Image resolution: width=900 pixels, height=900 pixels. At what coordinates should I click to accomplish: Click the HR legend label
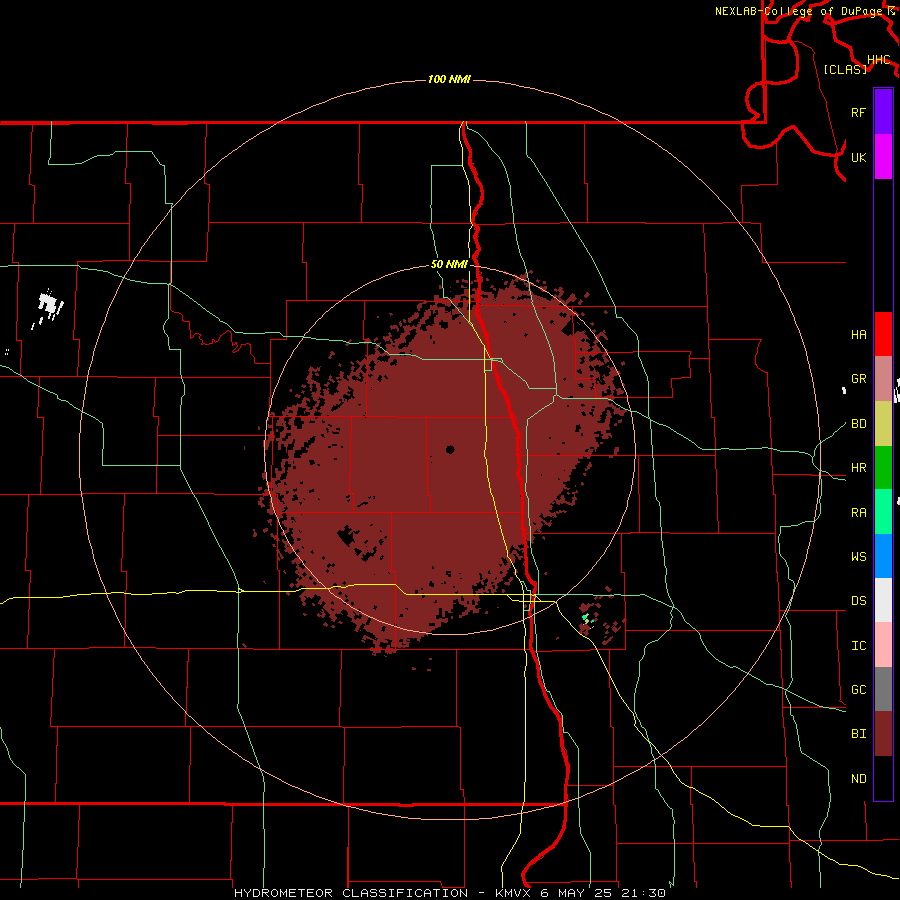click(x=859, y=468)
